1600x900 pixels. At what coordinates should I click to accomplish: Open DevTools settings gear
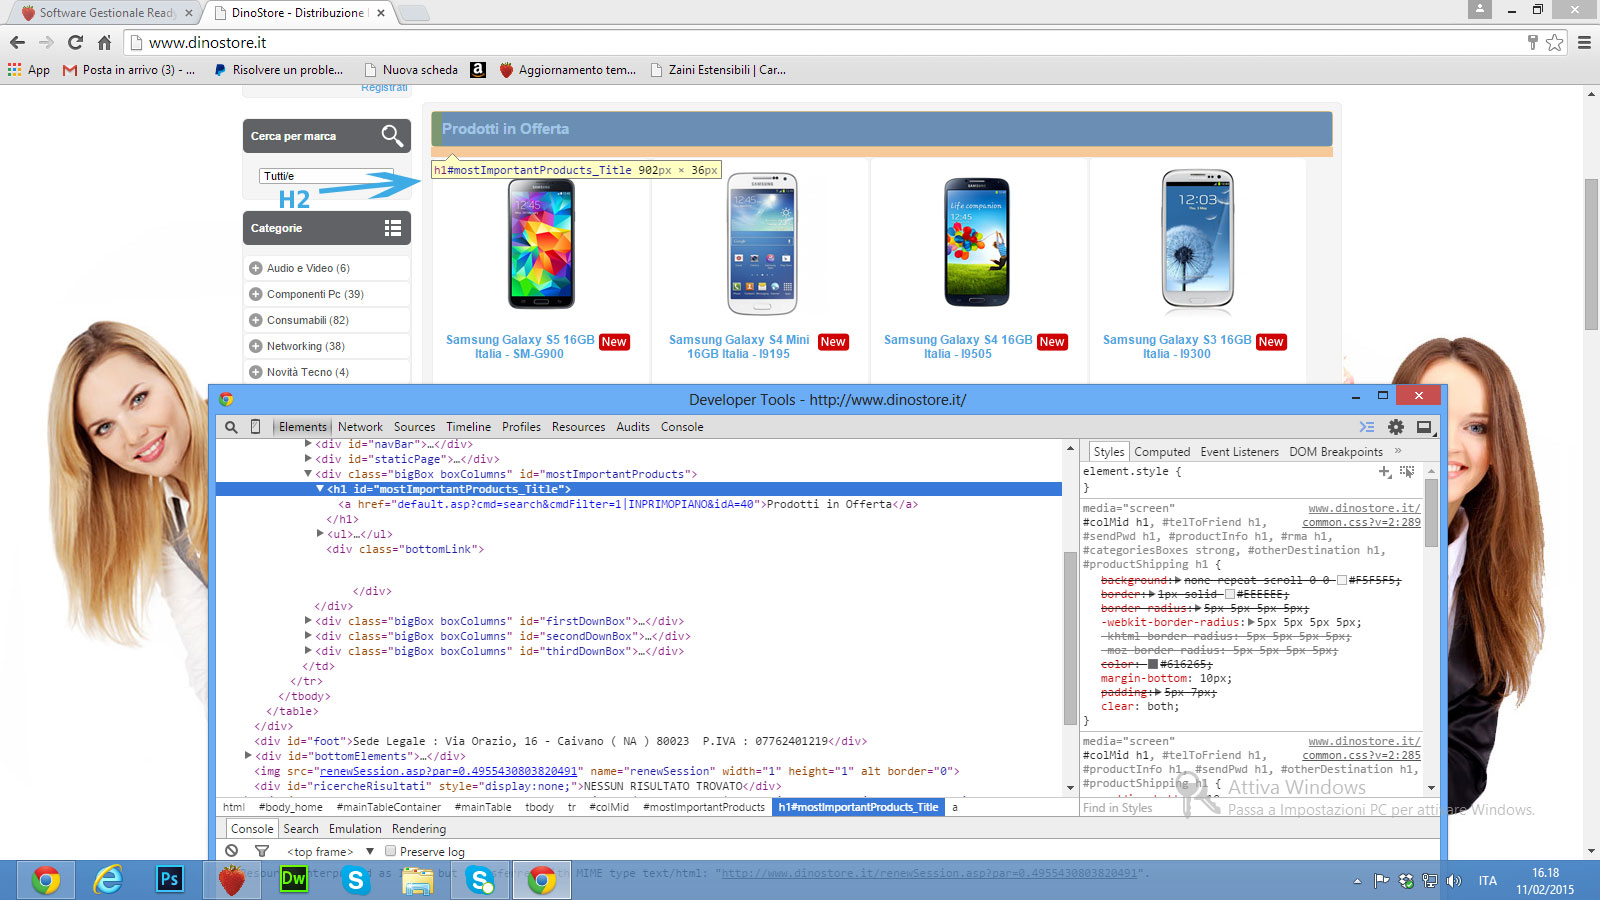tap(1396, 427)
